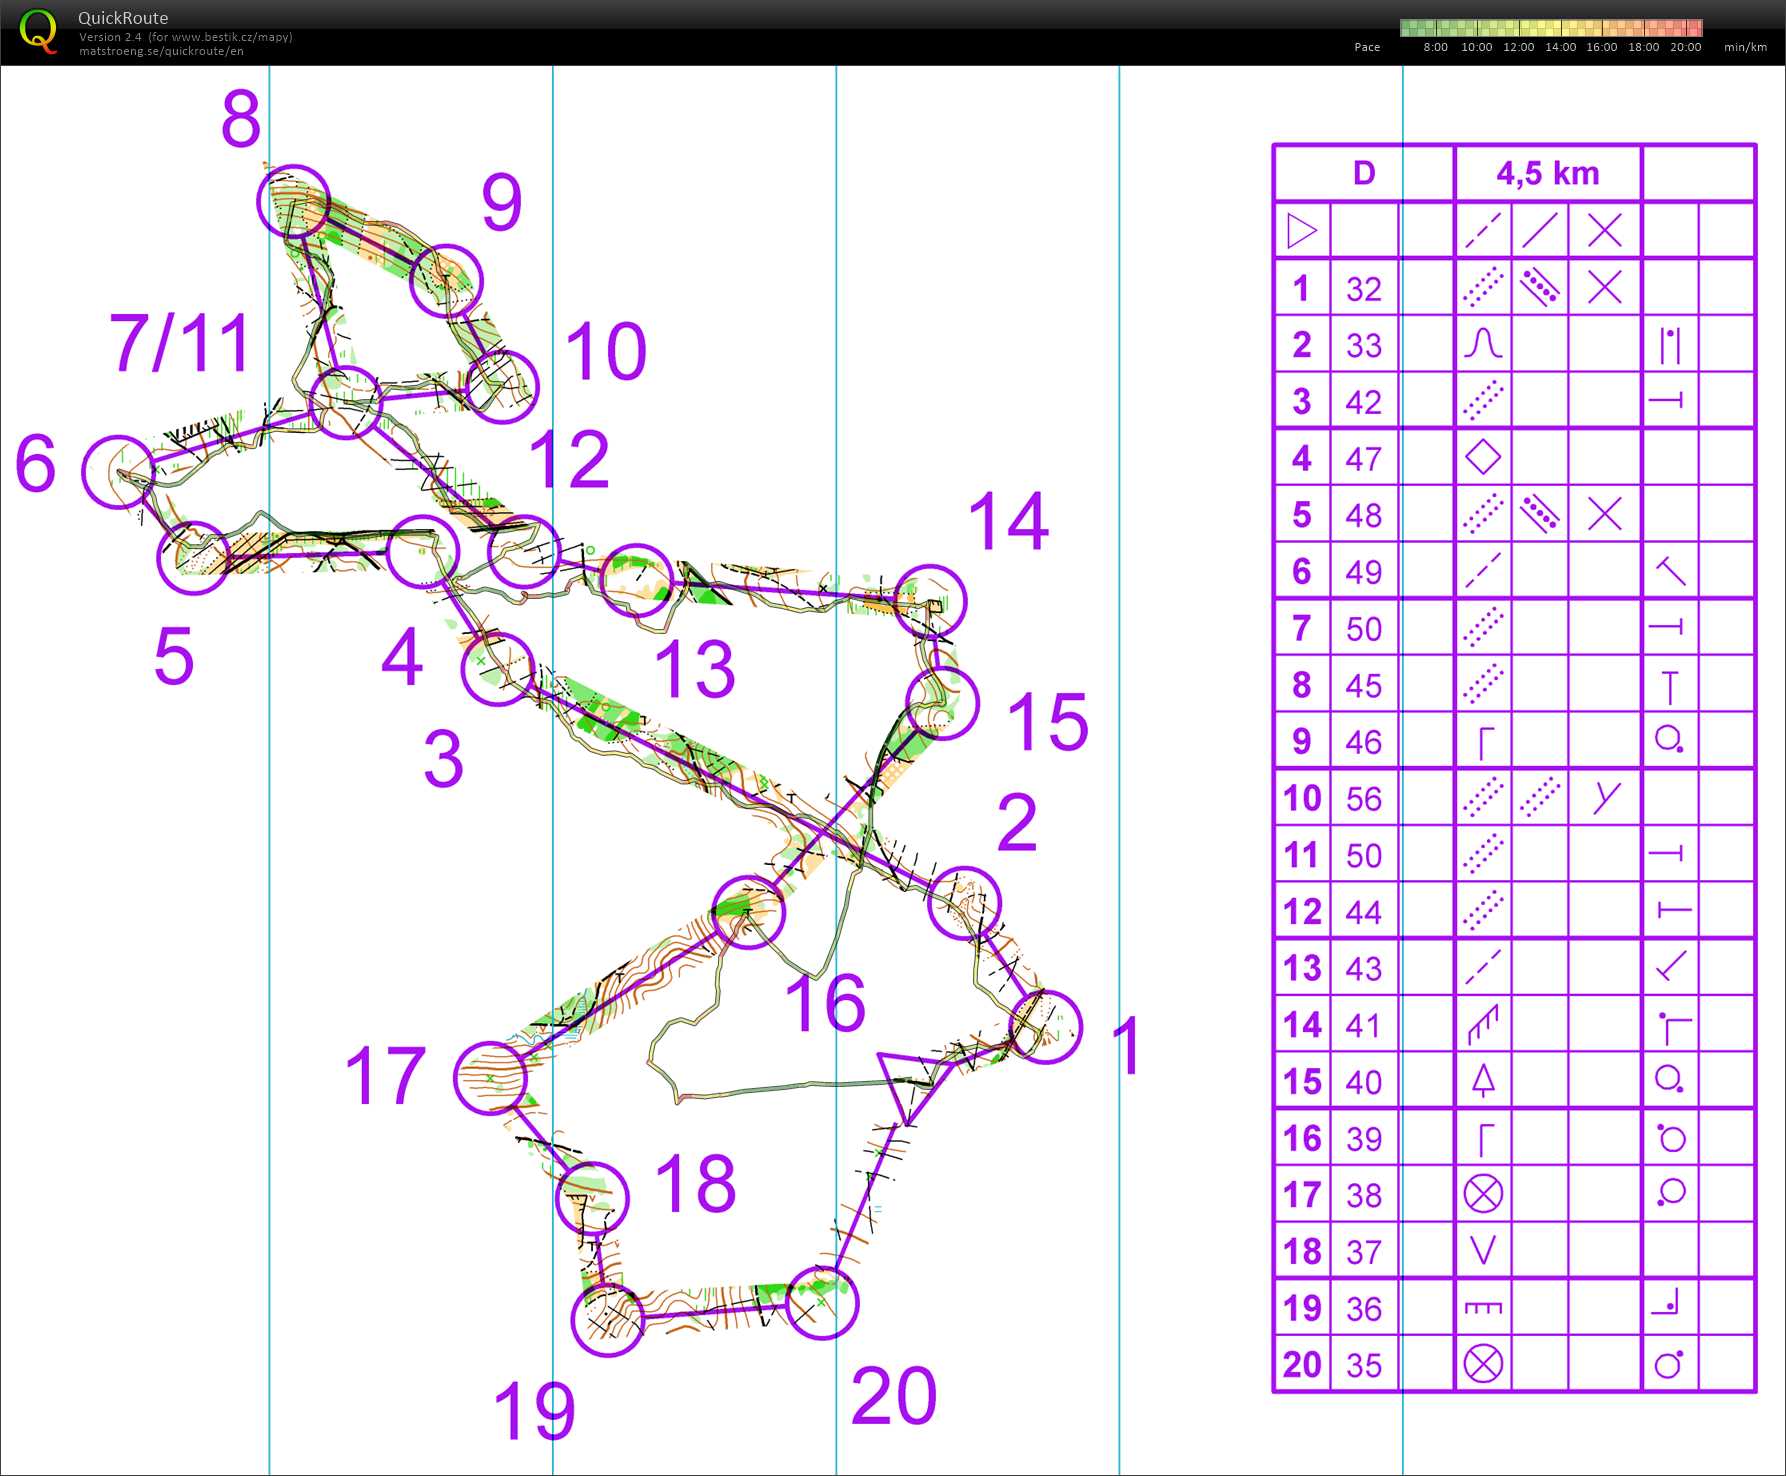Click the 20:00 pace scale label
Screen dimensions: 1786x1476
tap(1685, 47)
